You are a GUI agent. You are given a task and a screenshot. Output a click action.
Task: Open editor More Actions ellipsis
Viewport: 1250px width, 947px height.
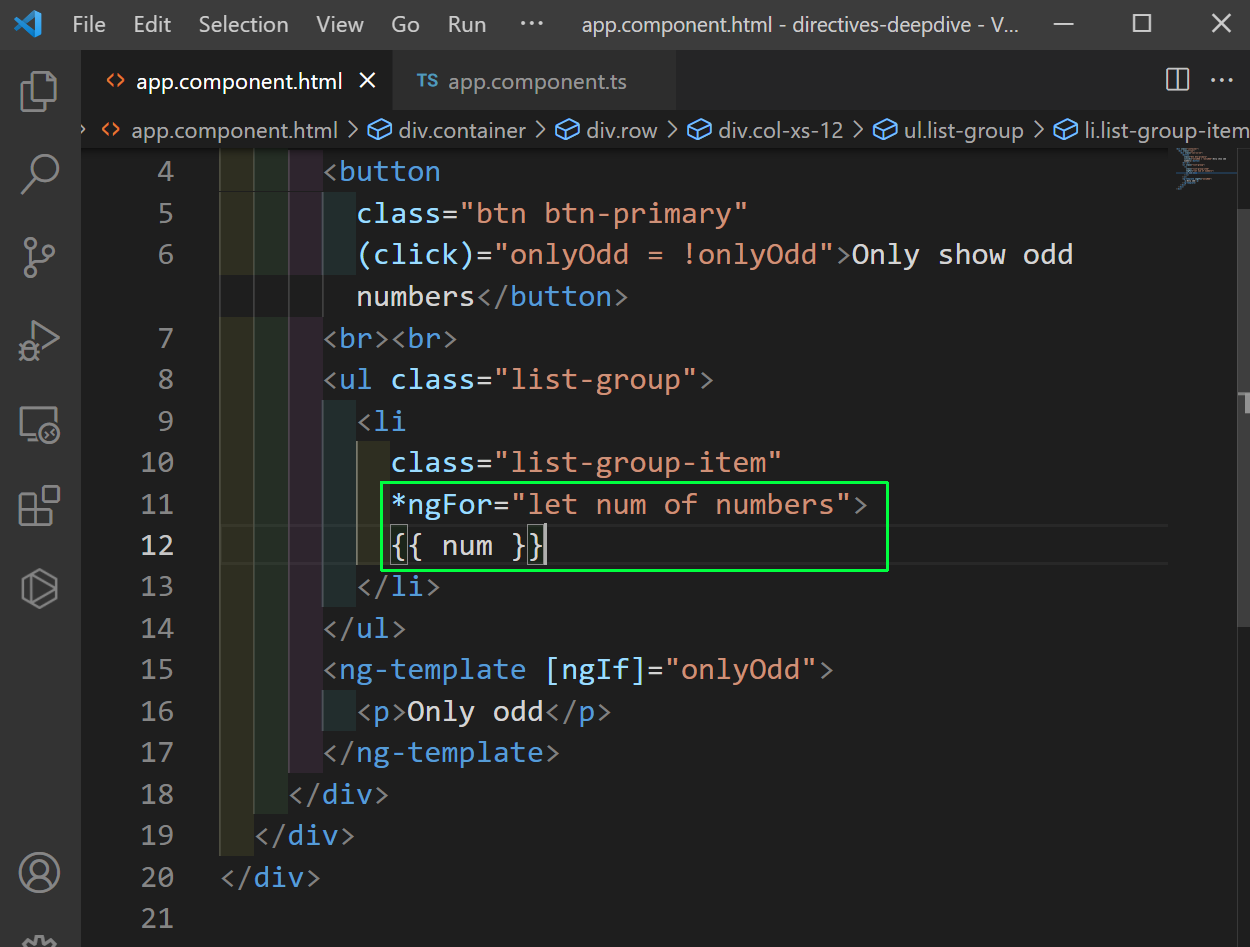(1222, 80)
